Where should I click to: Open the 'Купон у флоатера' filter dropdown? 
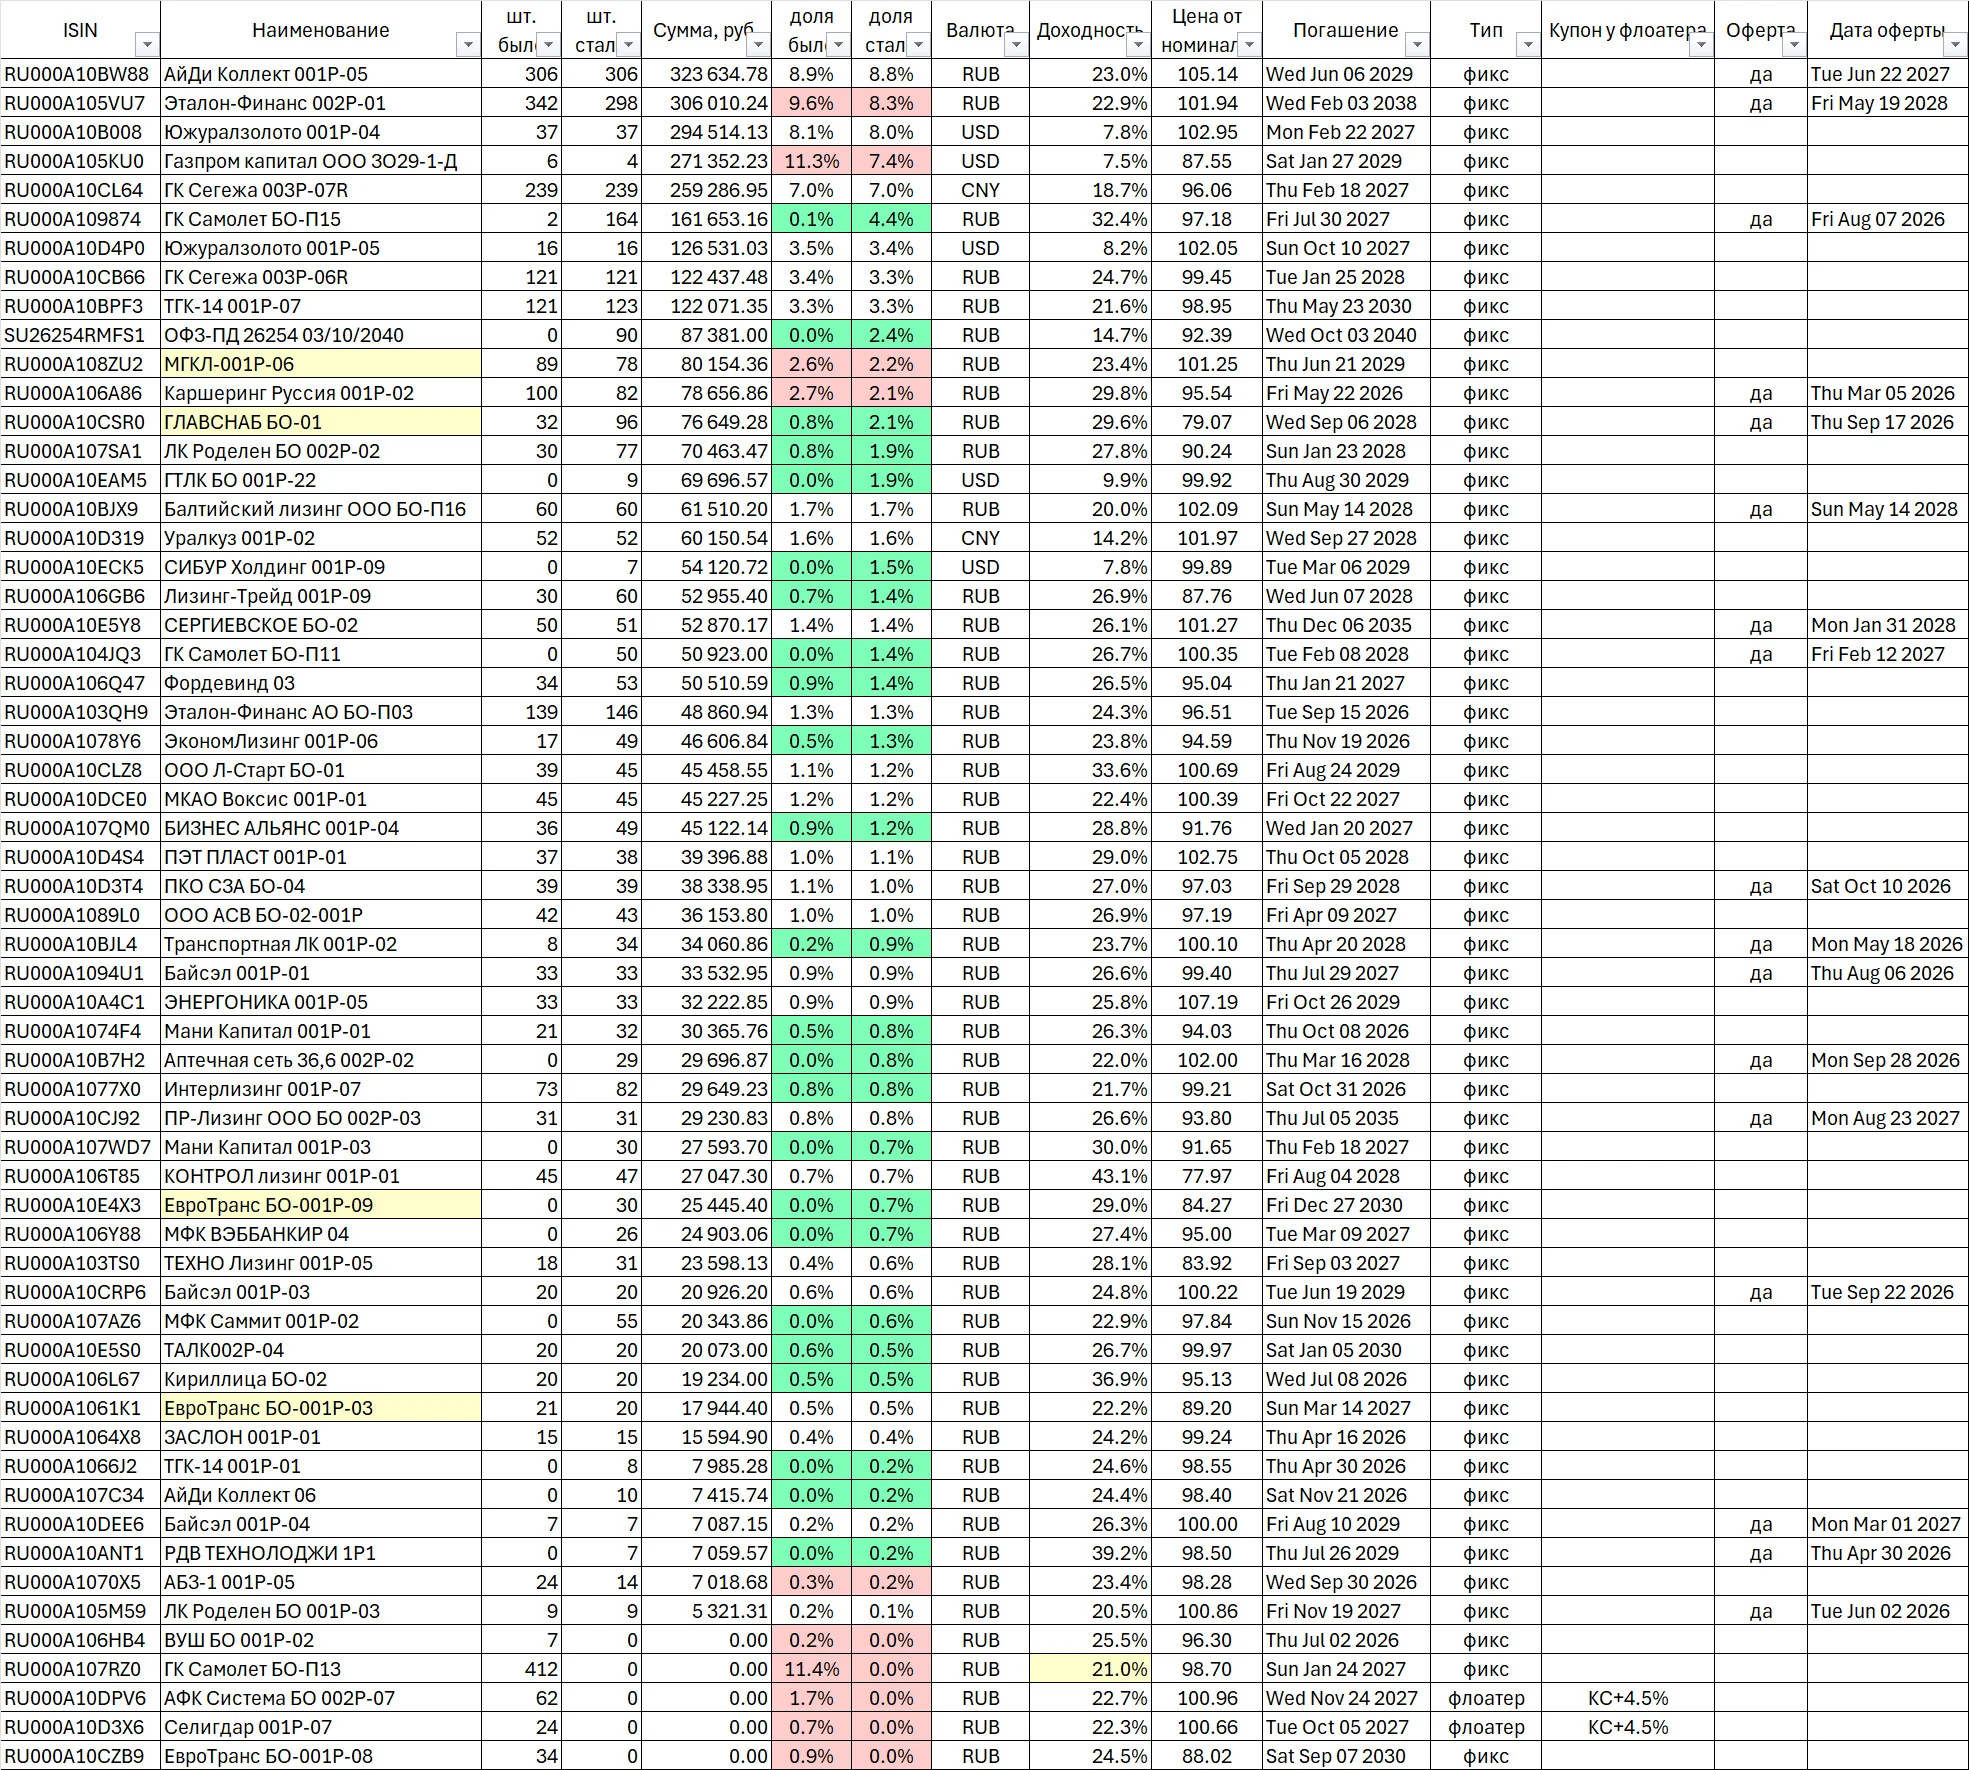(1701, 45)
